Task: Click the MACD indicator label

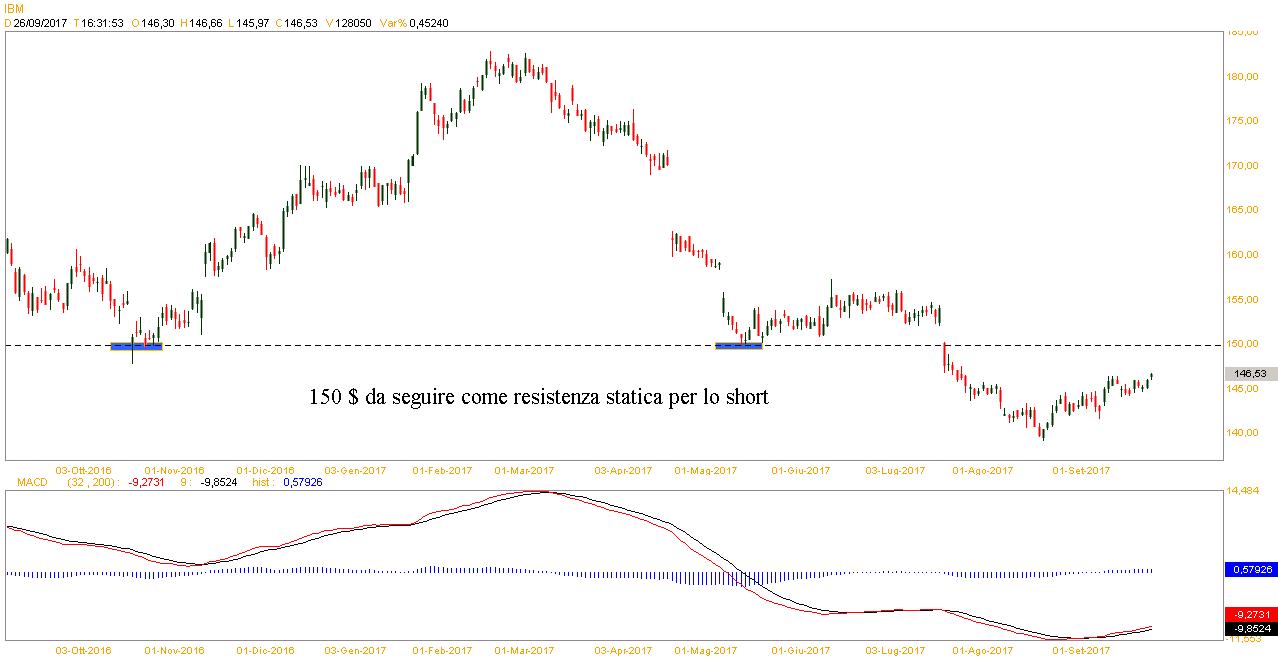Action: [31, 481]
